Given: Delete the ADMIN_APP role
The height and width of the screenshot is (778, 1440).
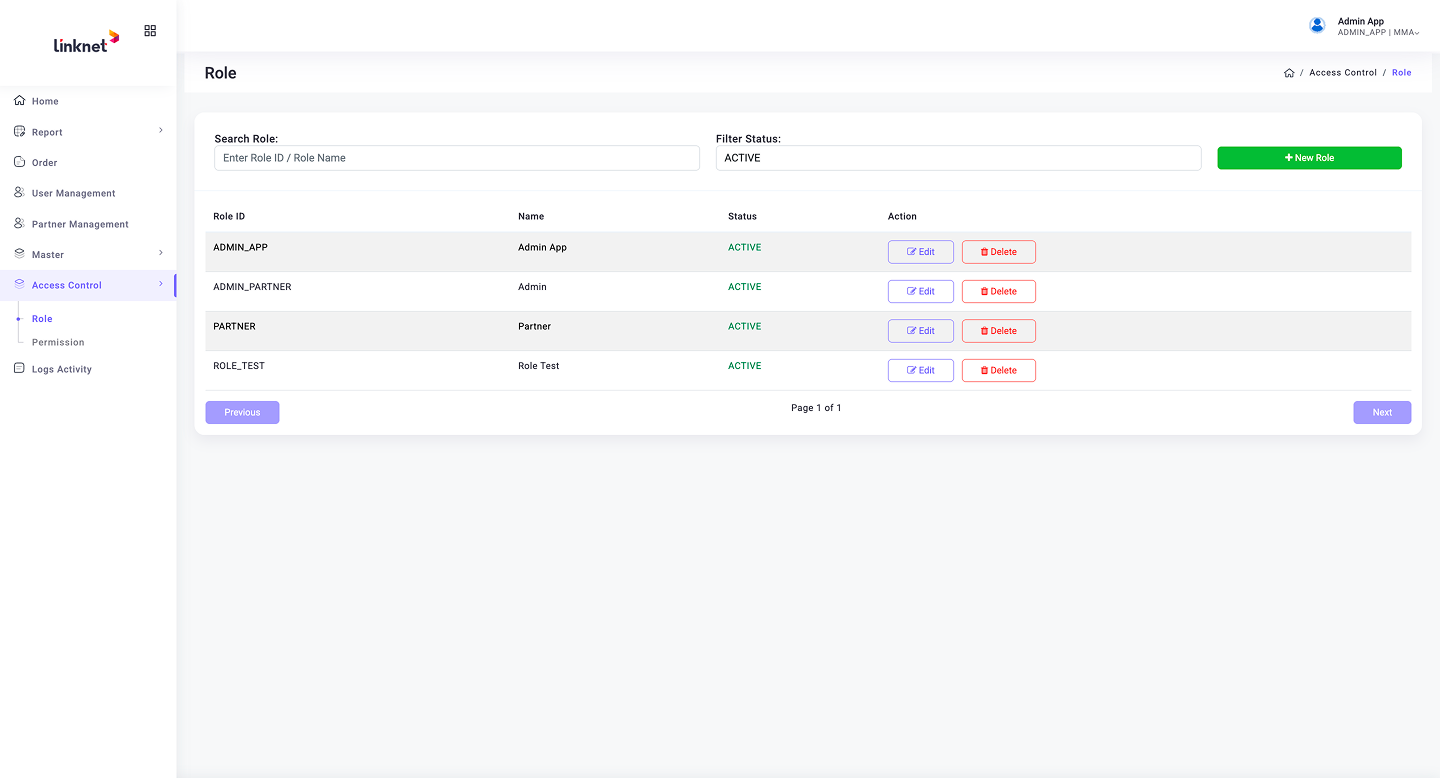Looking at the screenshot, I should coord(999,252).
